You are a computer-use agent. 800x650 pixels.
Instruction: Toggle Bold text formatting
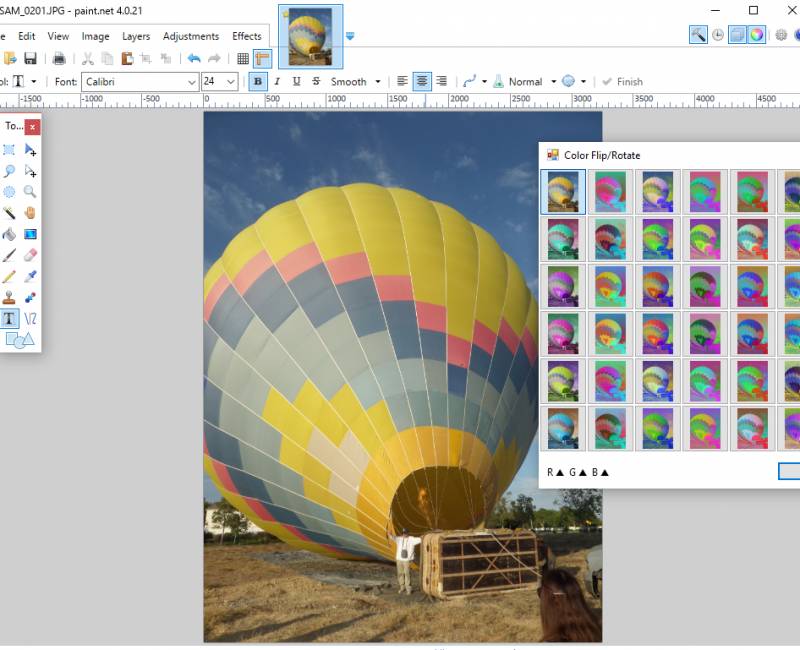pyautogui.click(x=258, y=82)
